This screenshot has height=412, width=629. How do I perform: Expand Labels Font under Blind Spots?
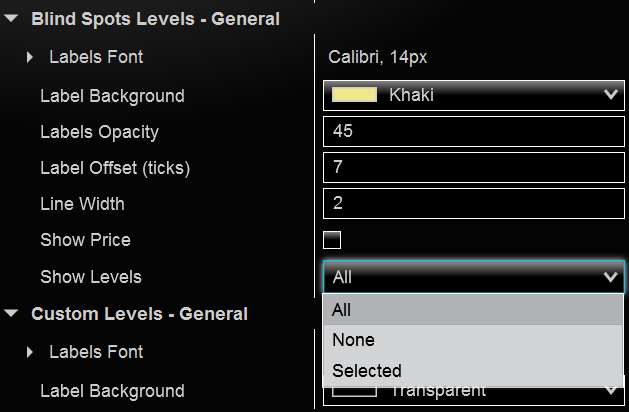click(31, 58)
